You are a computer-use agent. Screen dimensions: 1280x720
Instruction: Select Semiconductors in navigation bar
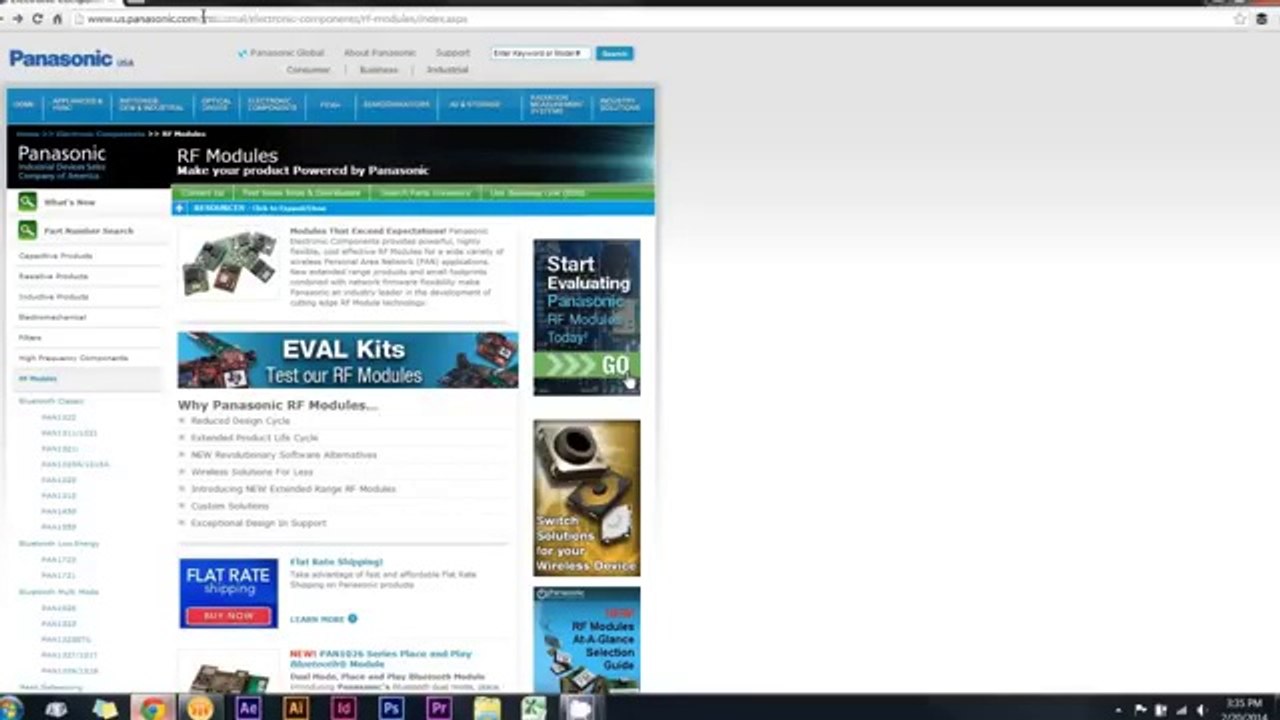pos(396,105)
